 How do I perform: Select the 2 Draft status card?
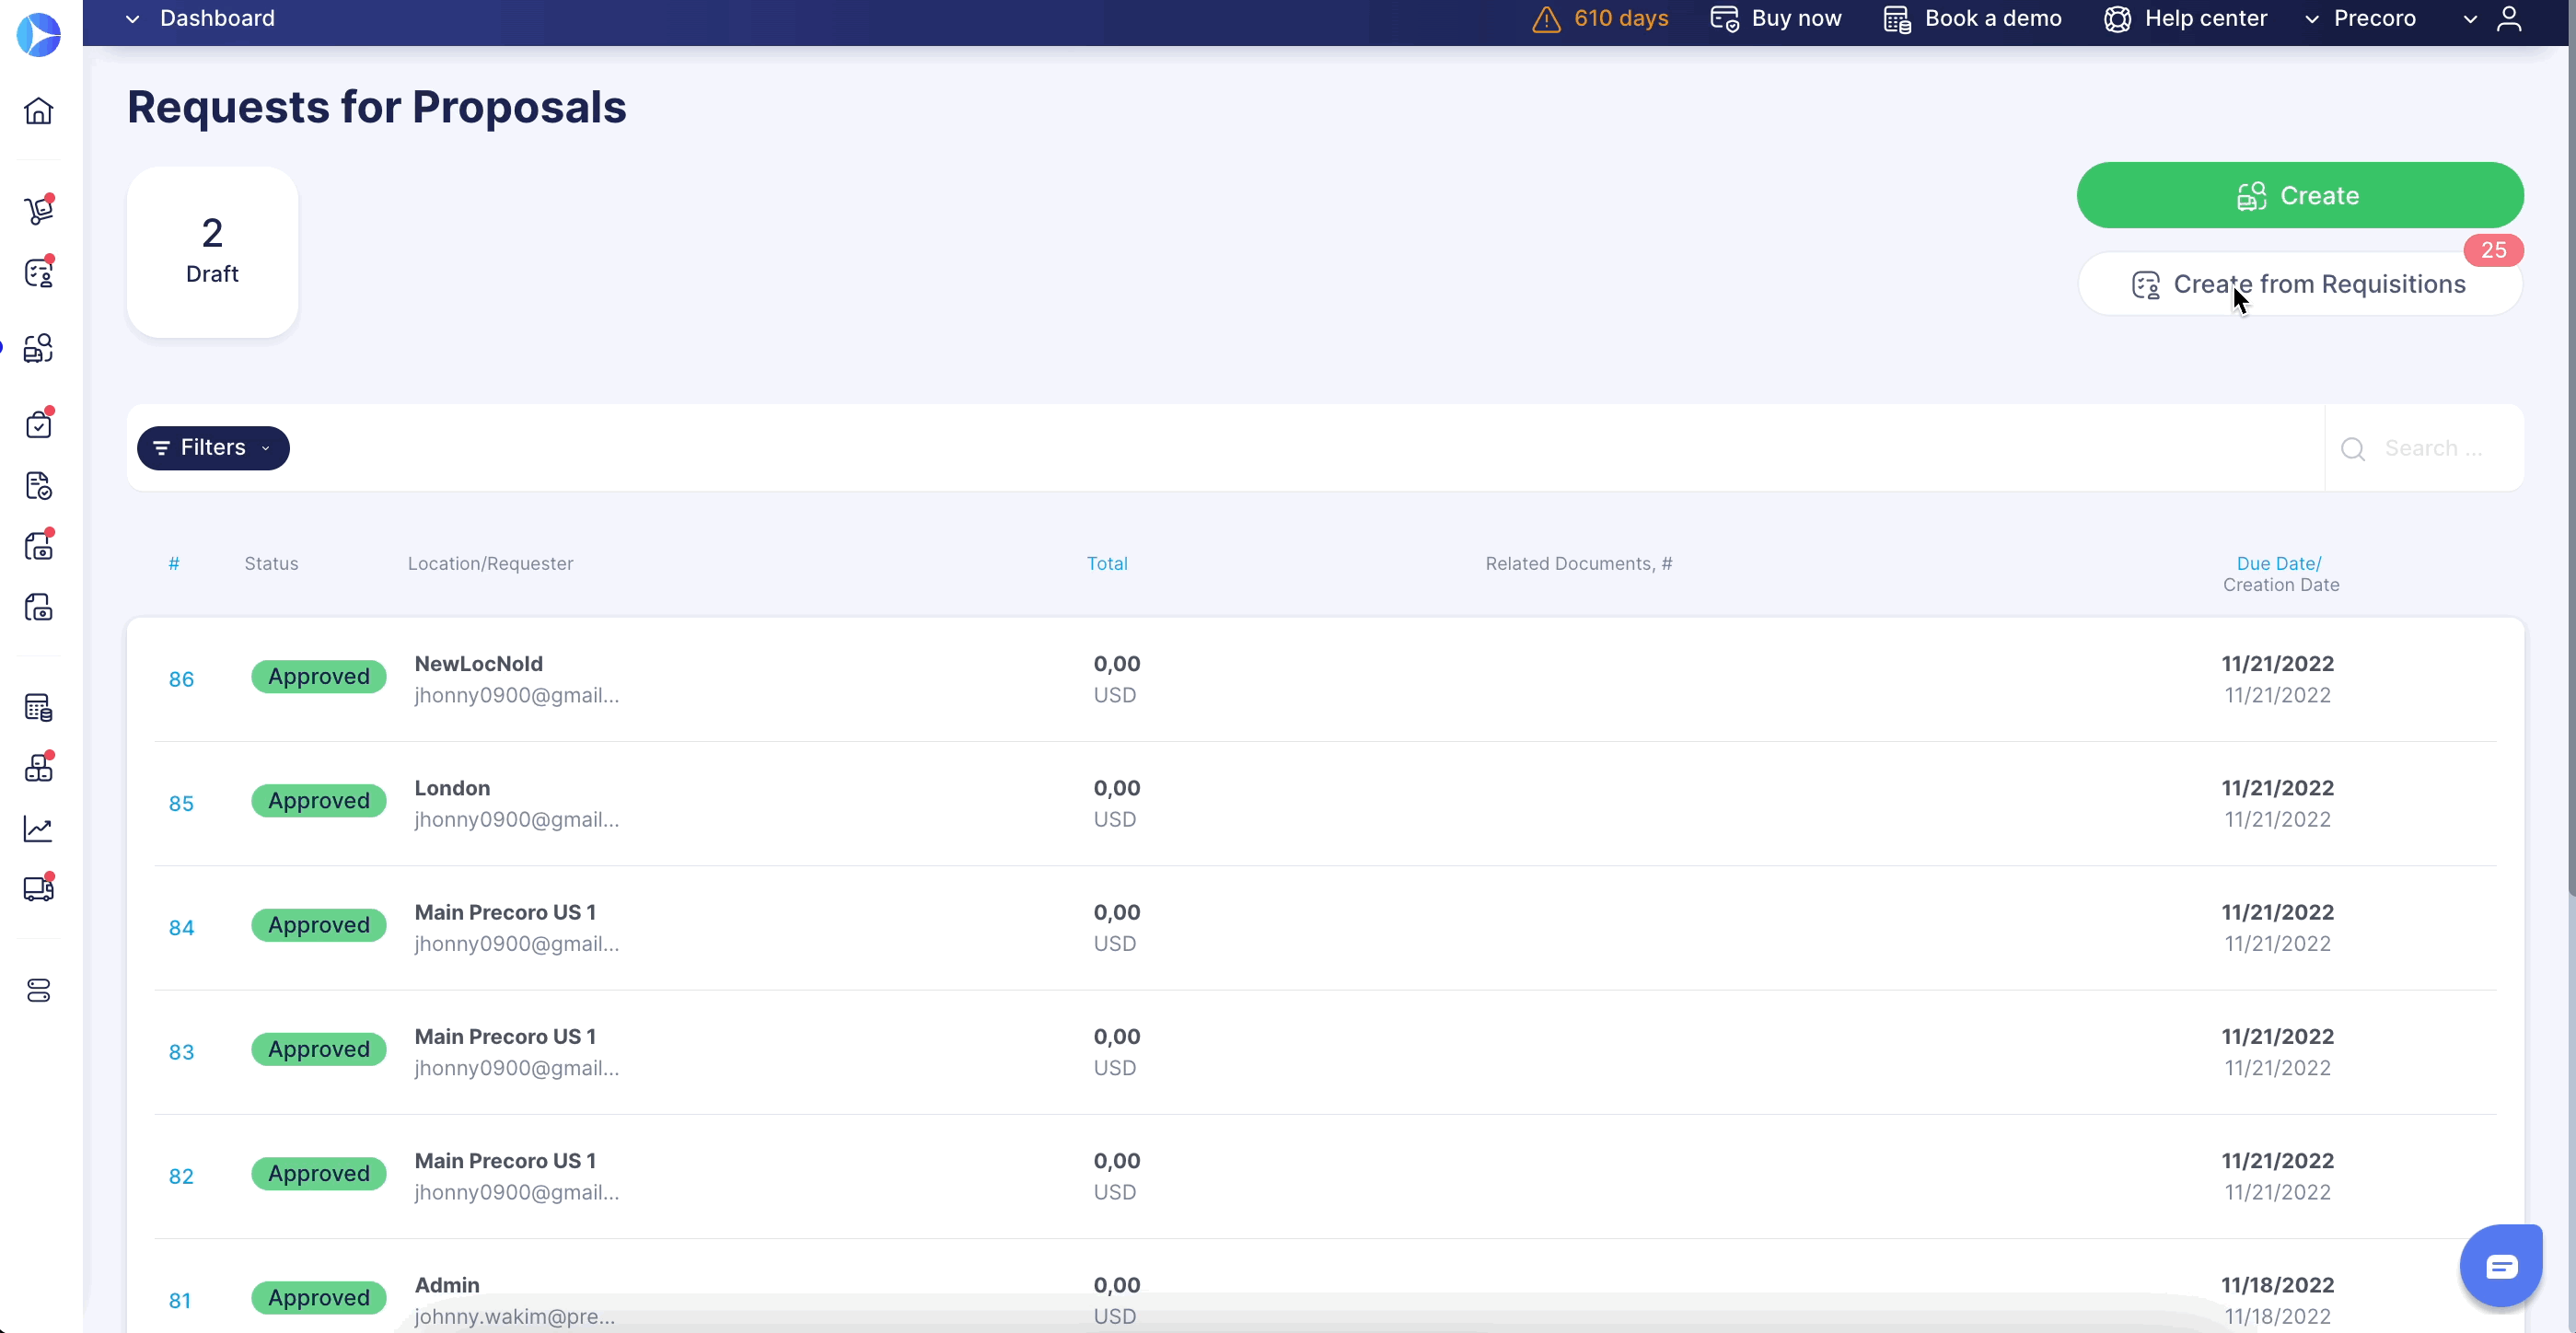(212, 252)
